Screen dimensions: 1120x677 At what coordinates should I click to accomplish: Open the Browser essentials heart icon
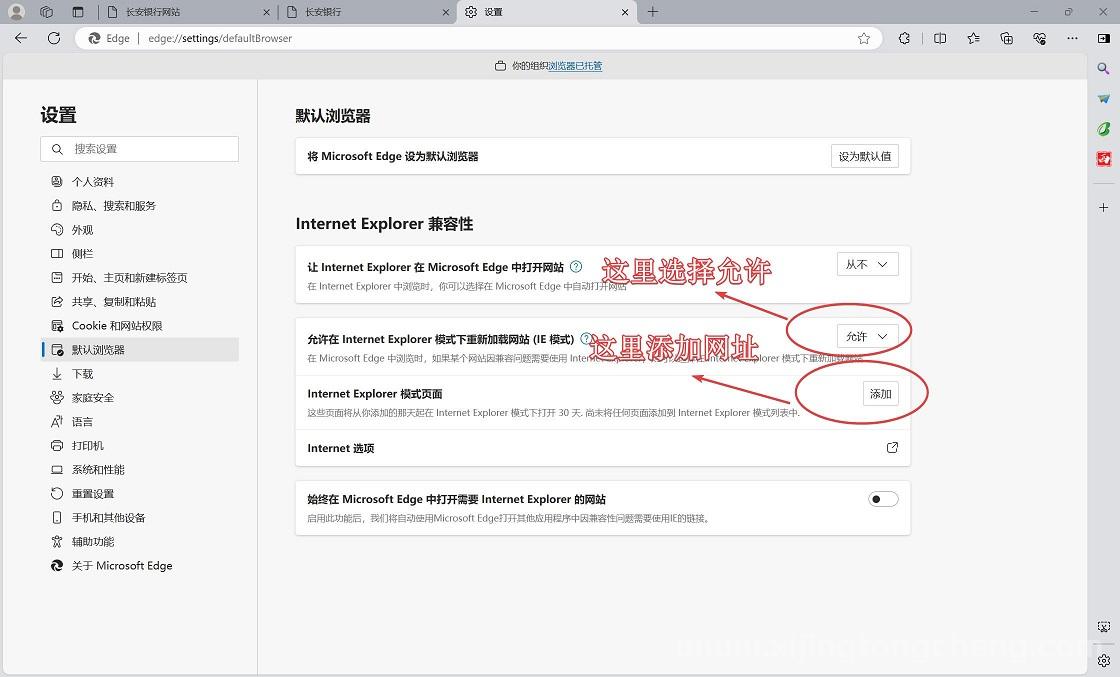coord(1039,39)
